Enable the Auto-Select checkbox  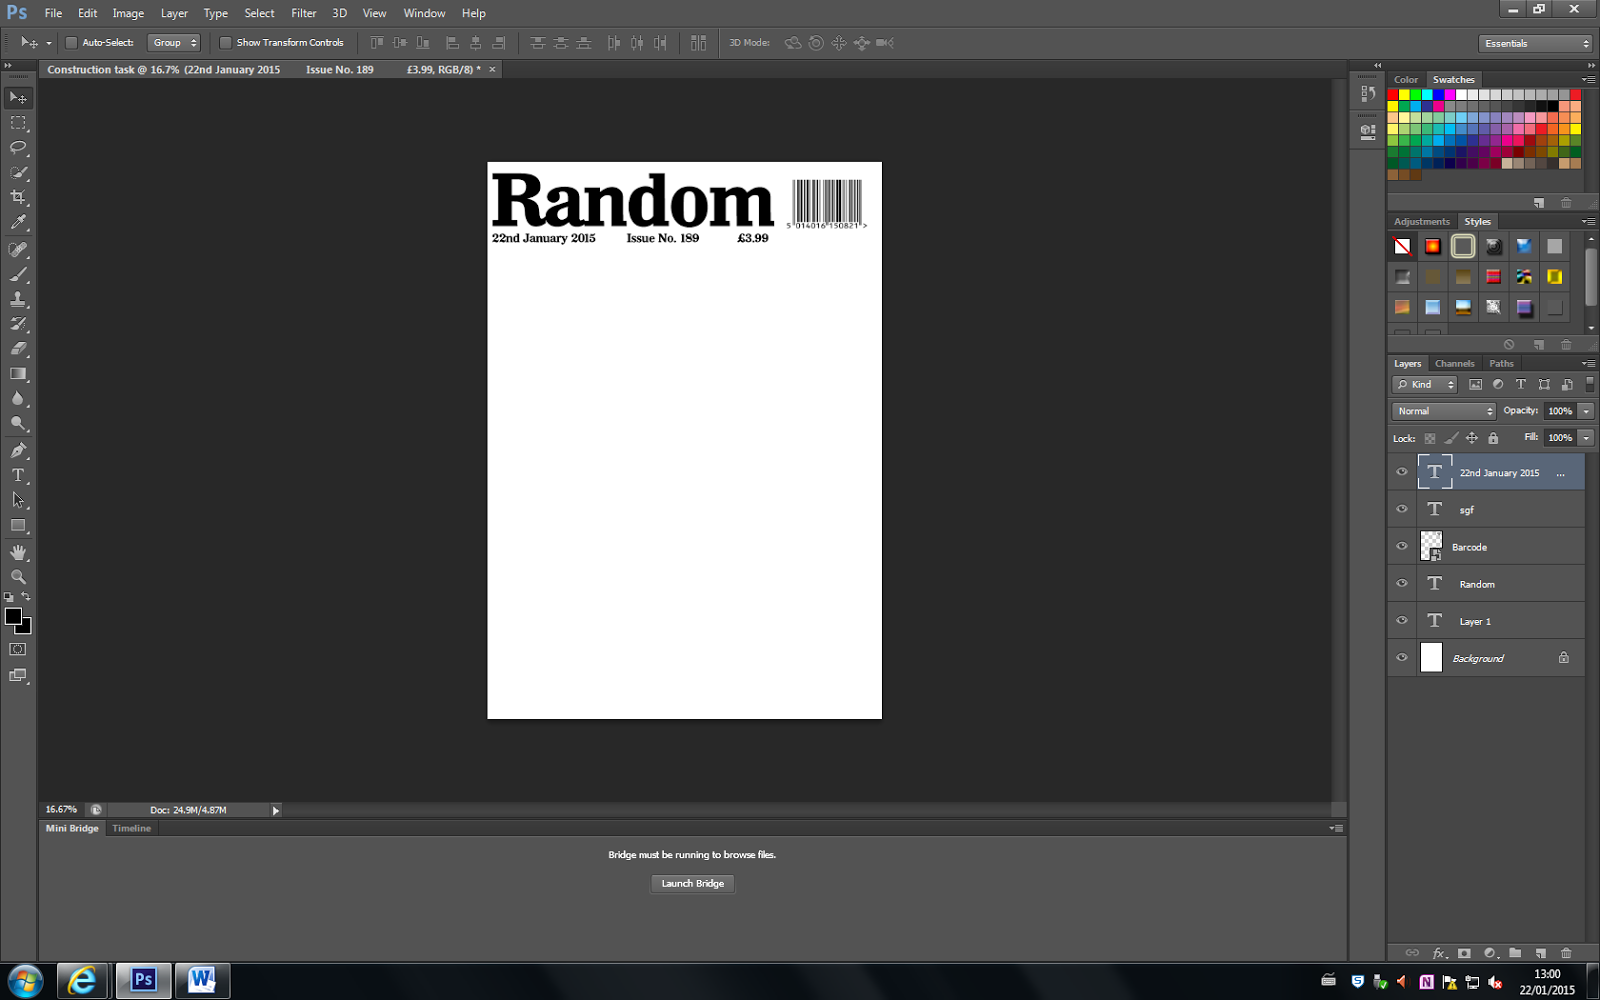tap(71, 43)
